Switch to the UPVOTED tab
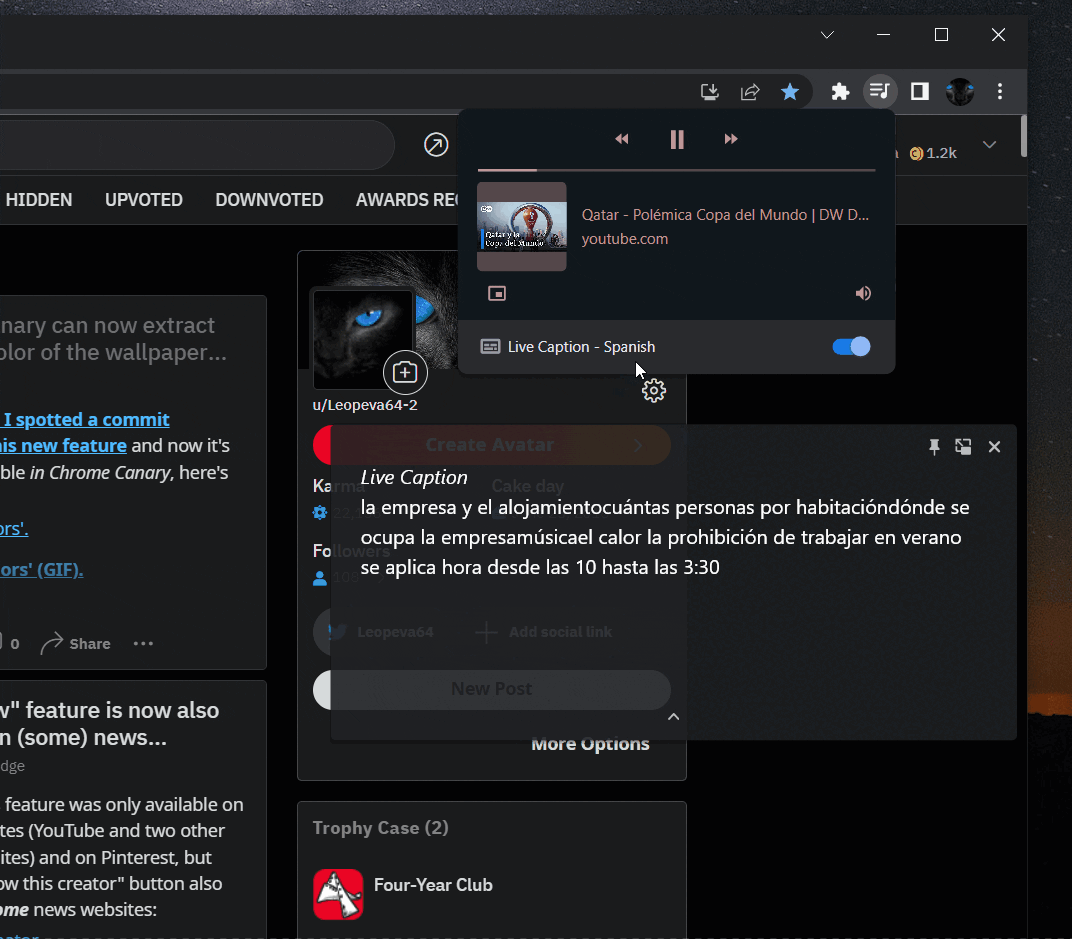The image size is (1072, 939). 143,200
